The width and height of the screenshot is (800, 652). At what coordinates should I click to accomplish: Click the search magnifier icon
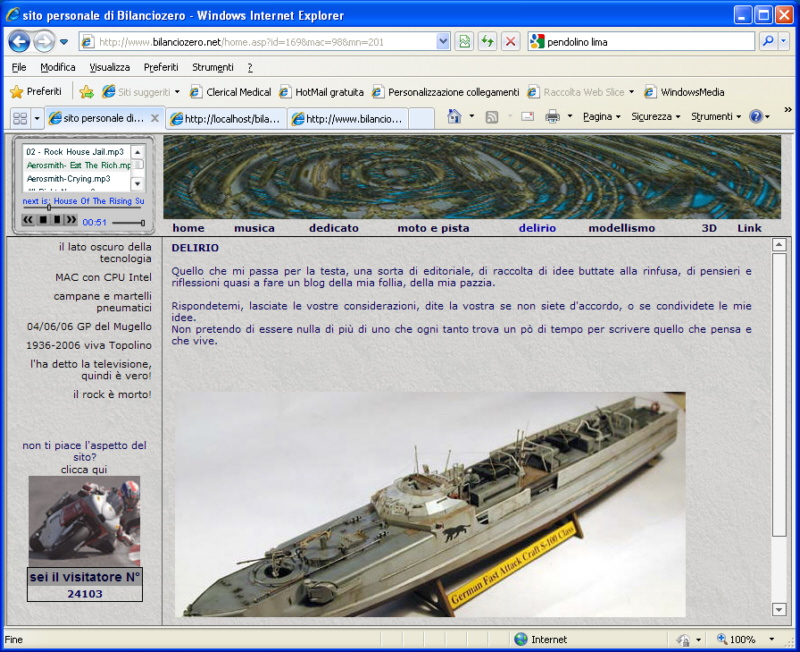click(768, 42)
